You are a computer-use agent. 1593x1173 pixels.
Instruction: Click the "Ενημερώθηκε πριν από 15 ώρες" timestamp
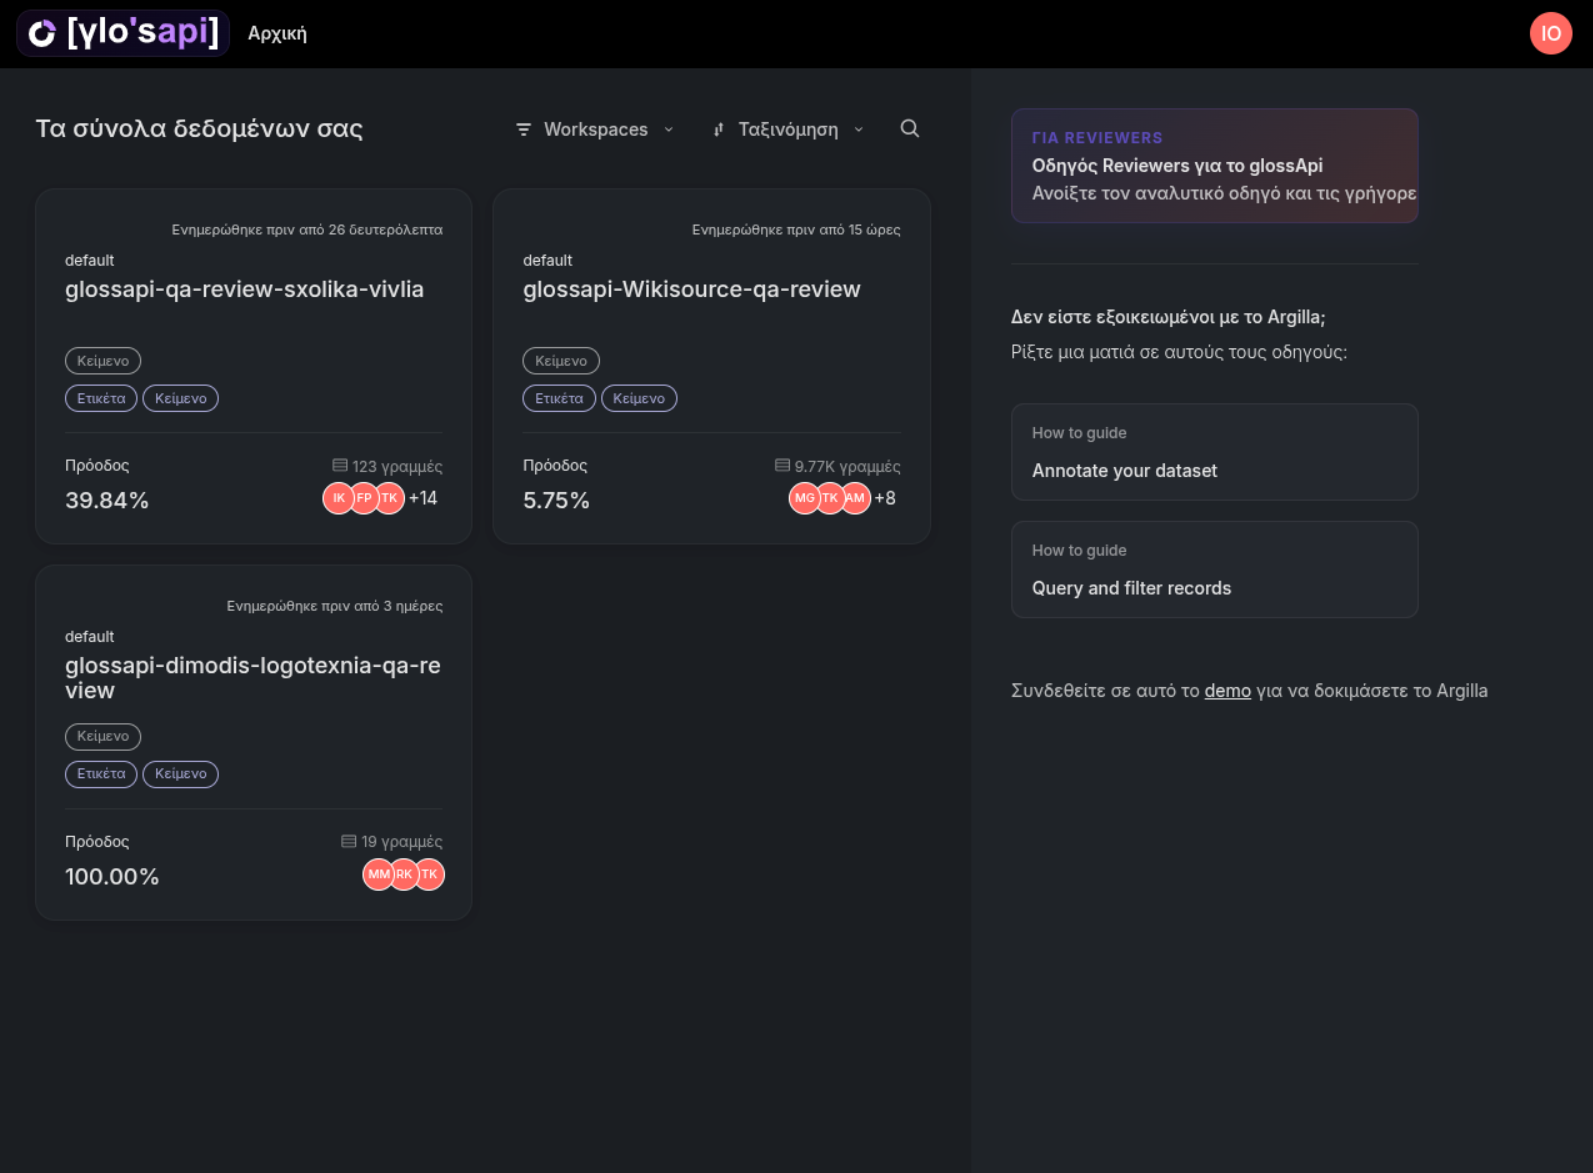point(796,230)
